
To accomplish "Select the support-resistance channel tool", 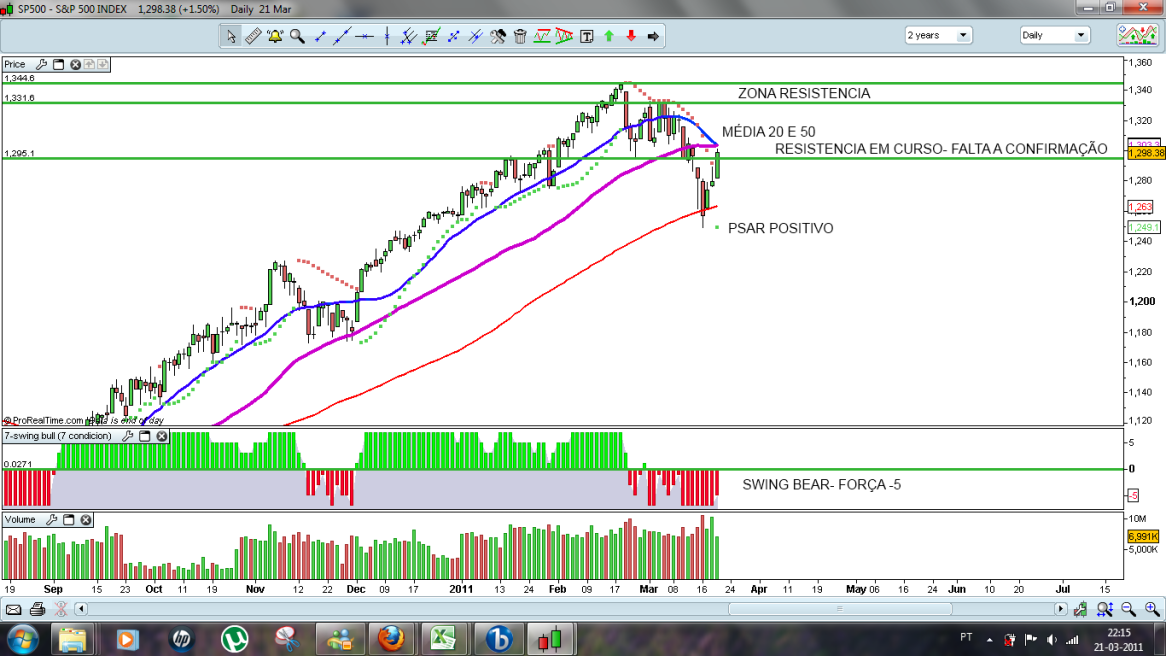I will (x=542, y=36).
